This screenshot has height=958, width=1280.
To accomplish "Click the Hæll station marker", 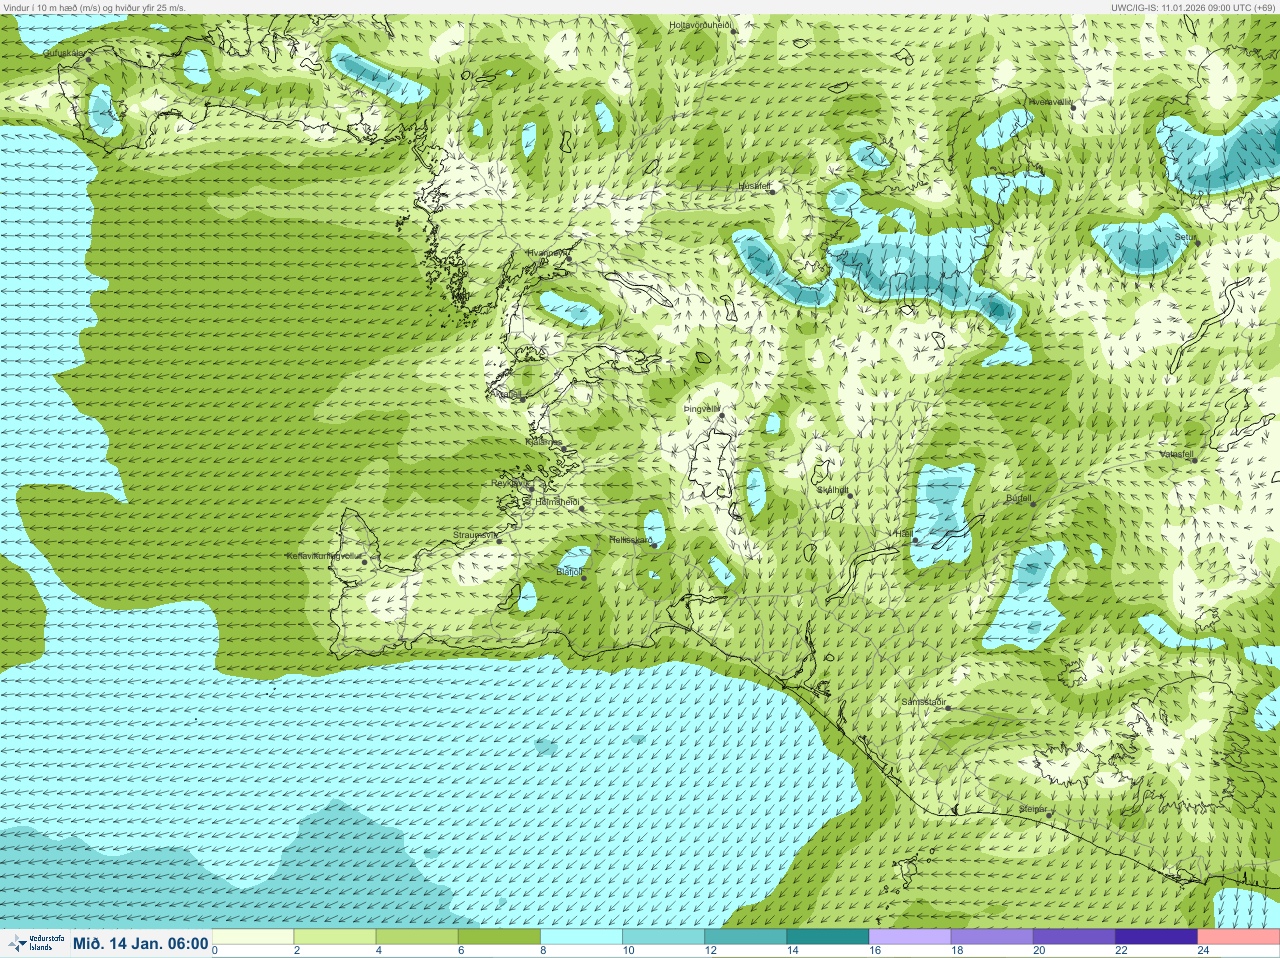I will click(915, 540).
